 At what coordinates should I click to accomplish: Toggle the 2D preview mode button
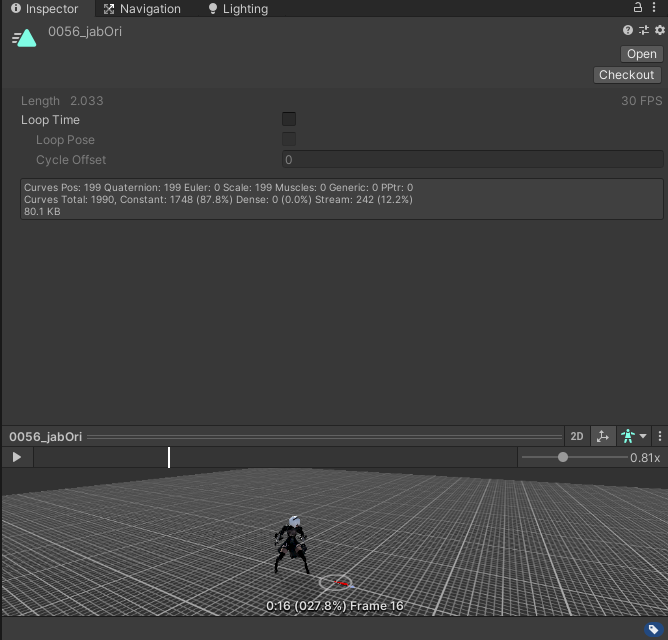(x=577, y=436)
